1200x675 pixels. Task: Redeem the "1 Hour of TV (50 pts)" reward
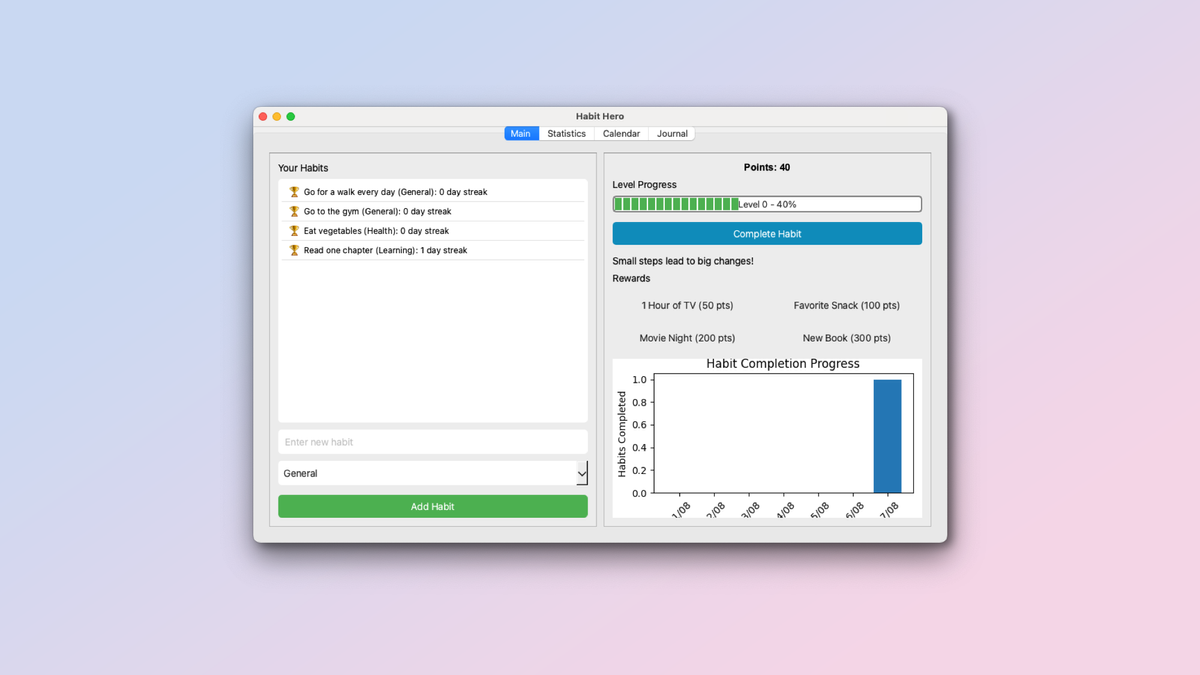(687, 305)
